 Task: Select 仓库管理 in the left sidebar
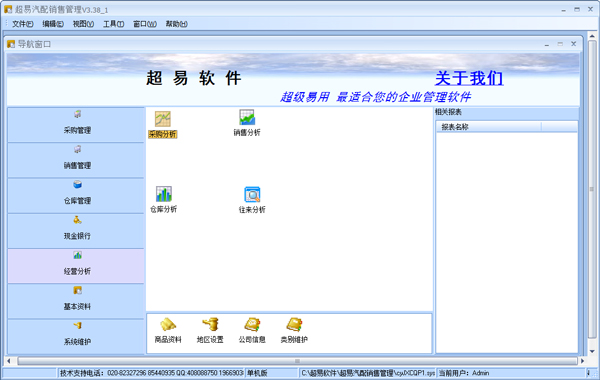click(x=76, y=196)
